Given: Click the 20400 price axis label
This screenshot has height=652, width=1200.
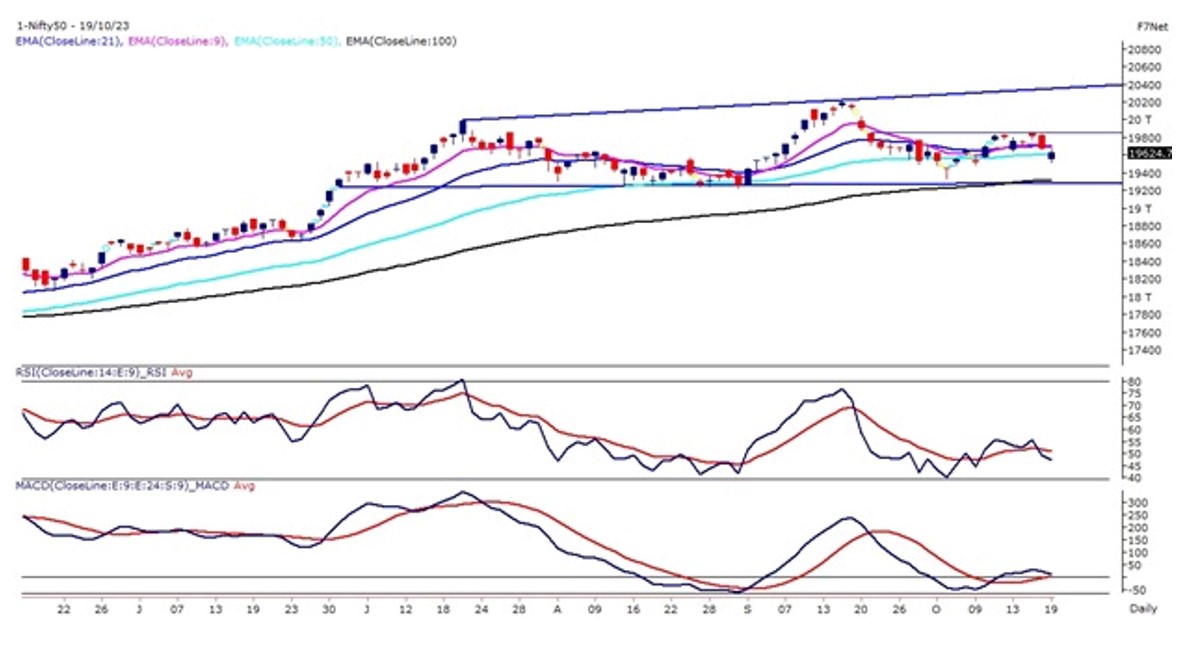Looking at the screenshot, I should point(1146,85).
